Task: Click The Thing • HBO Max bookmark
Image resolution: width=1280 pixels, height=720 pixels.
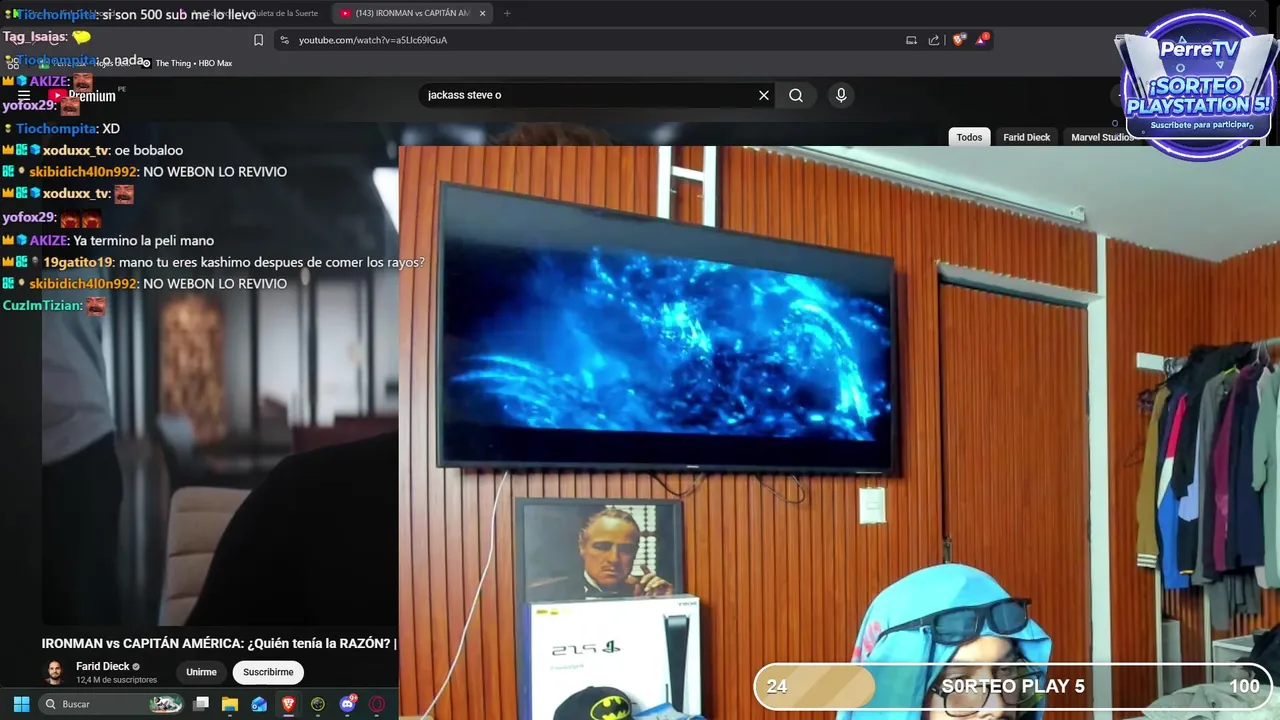Action: 186,63
